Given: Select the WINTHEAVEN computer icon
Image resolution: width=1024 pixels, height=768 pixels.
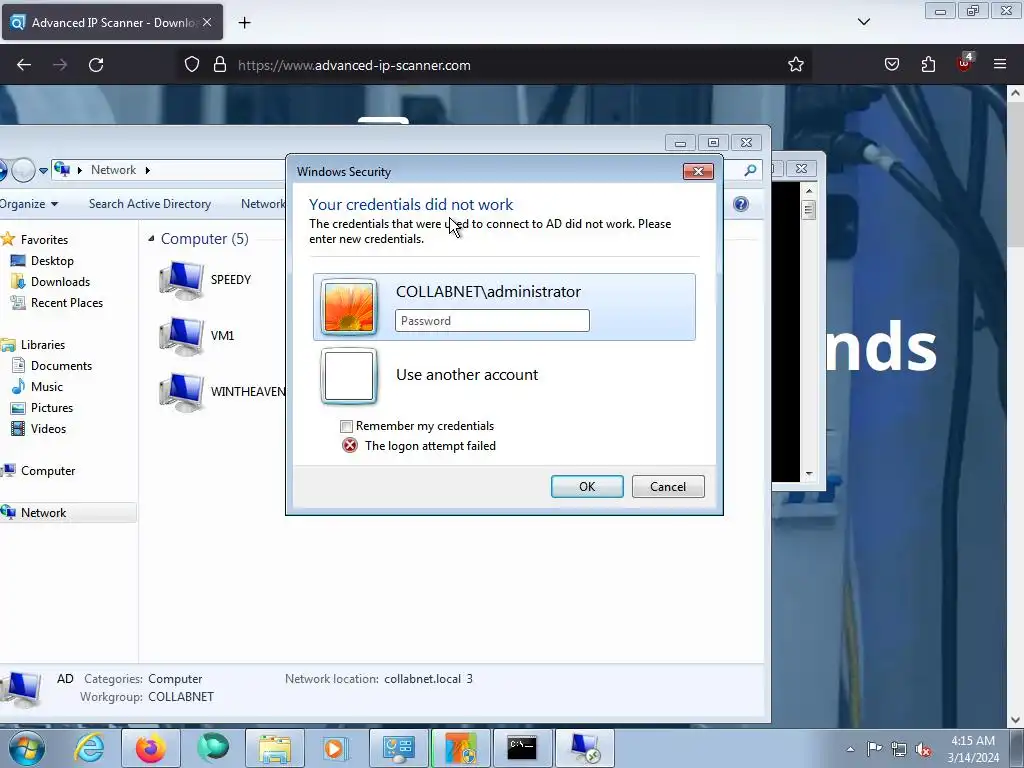Looking at the screenshot, I should (182, 392).
